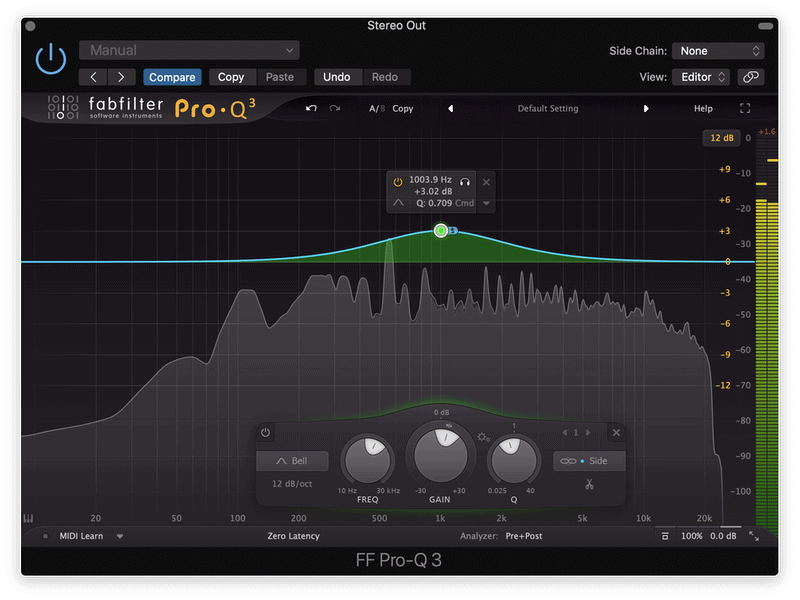This screenshot has height=600, width=800.
Task: Go to next preset with right arrow
Action: (121, 77)
